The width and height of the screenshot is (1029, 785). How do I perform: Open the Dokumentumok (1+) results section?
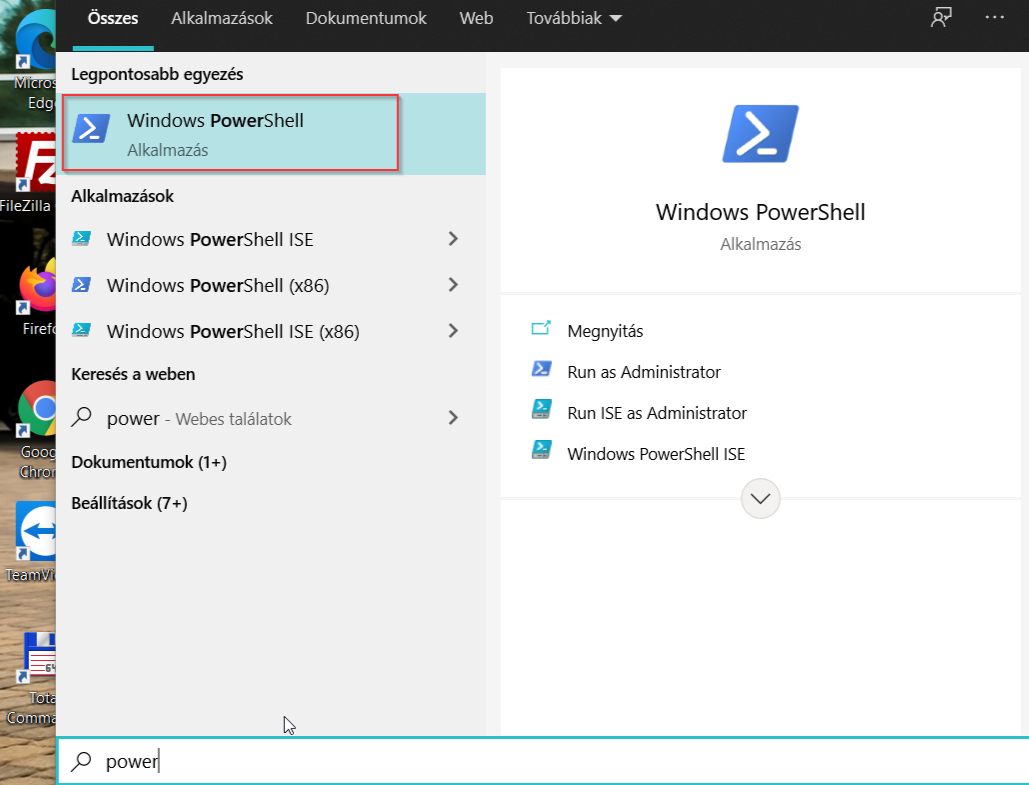(149, 463)
